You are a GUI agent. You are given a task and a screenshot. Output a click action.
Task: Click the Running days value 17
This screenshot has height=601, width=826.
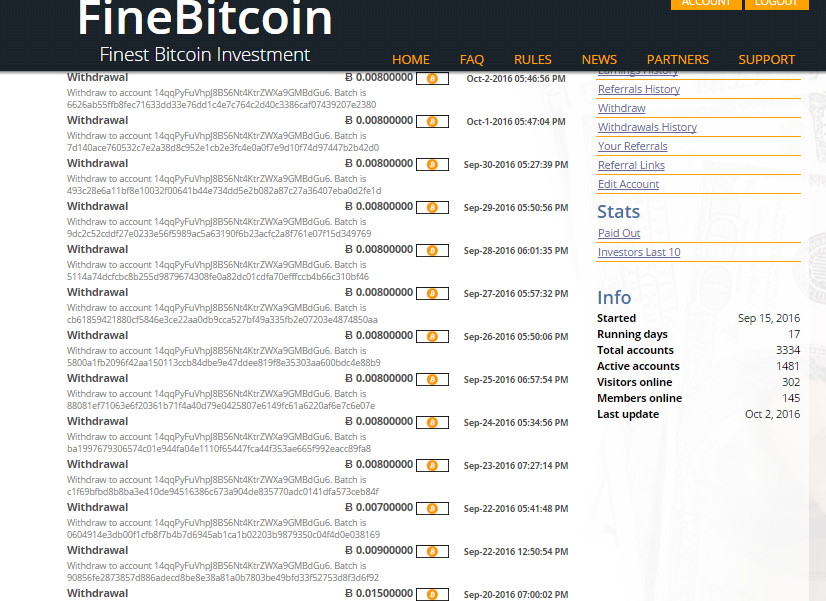click(794, 334)
